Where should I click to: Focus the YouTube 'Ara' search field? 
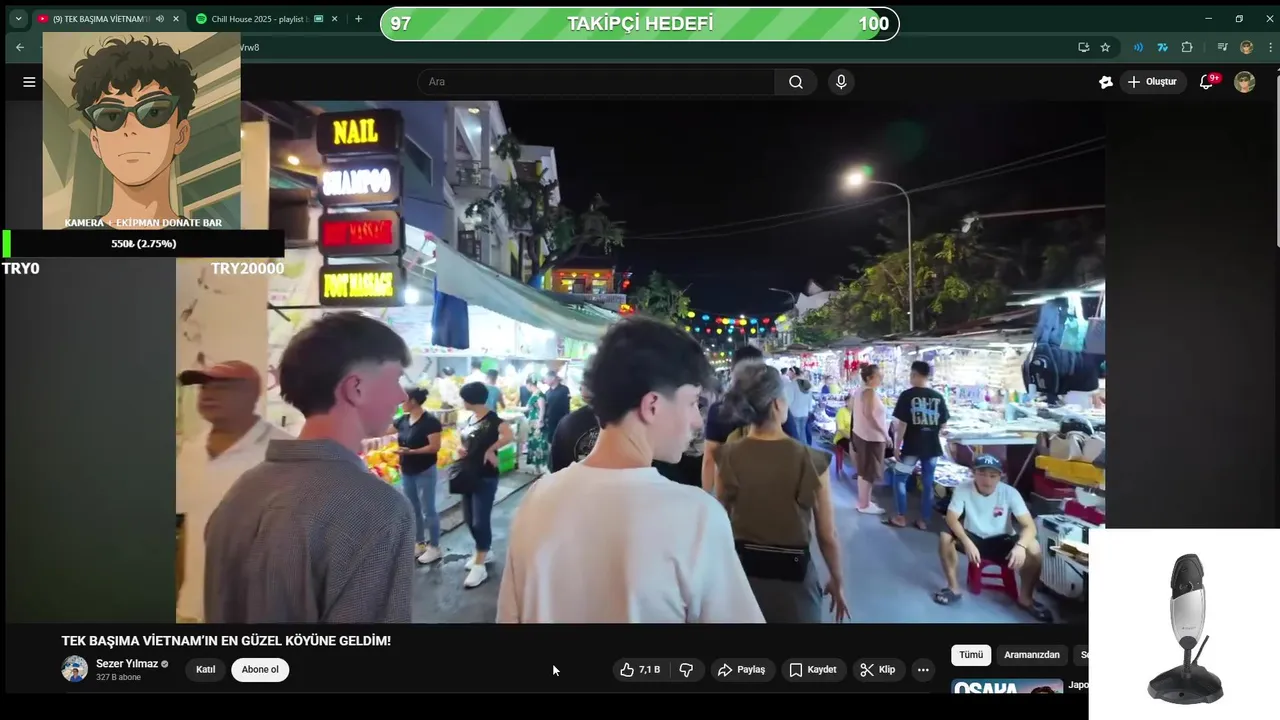[597, 82]
